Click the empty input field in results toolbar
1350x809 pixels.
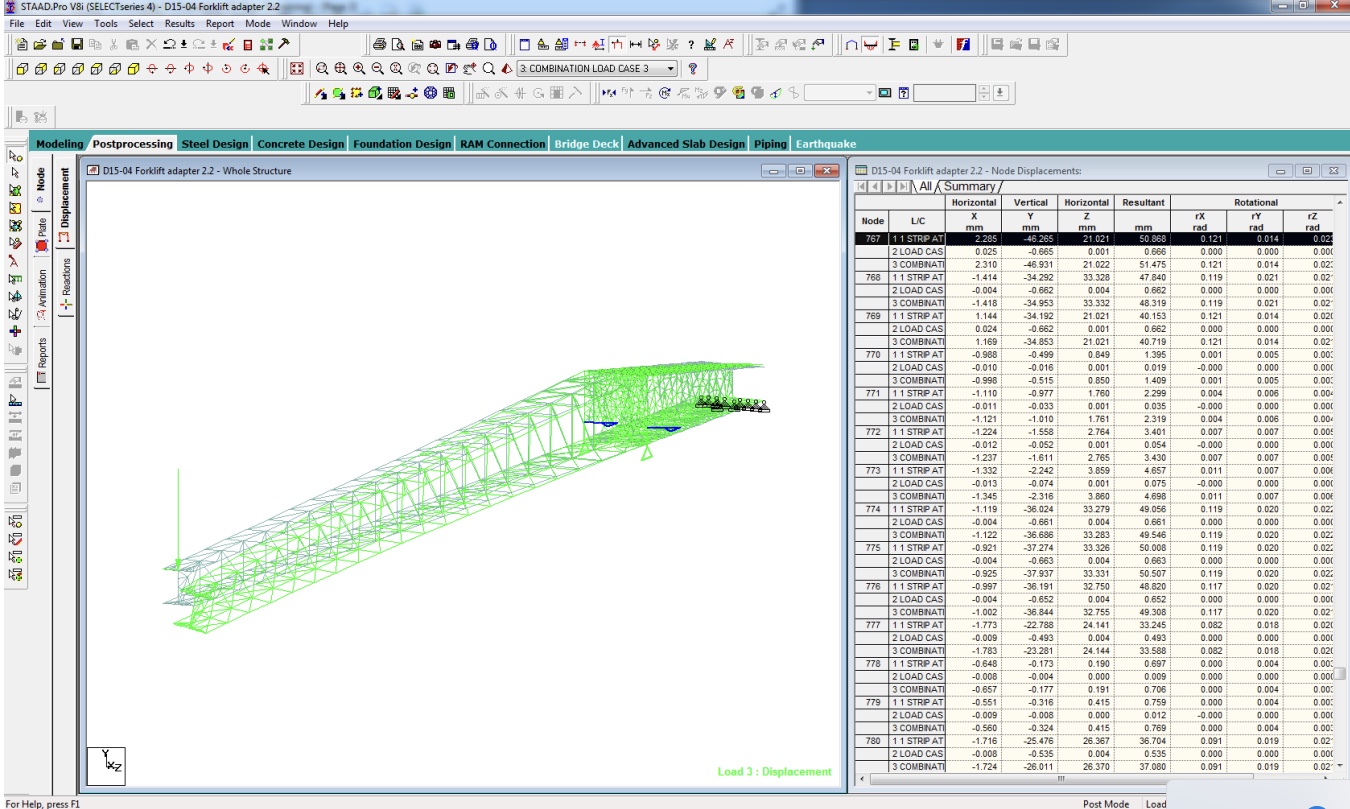945,93
